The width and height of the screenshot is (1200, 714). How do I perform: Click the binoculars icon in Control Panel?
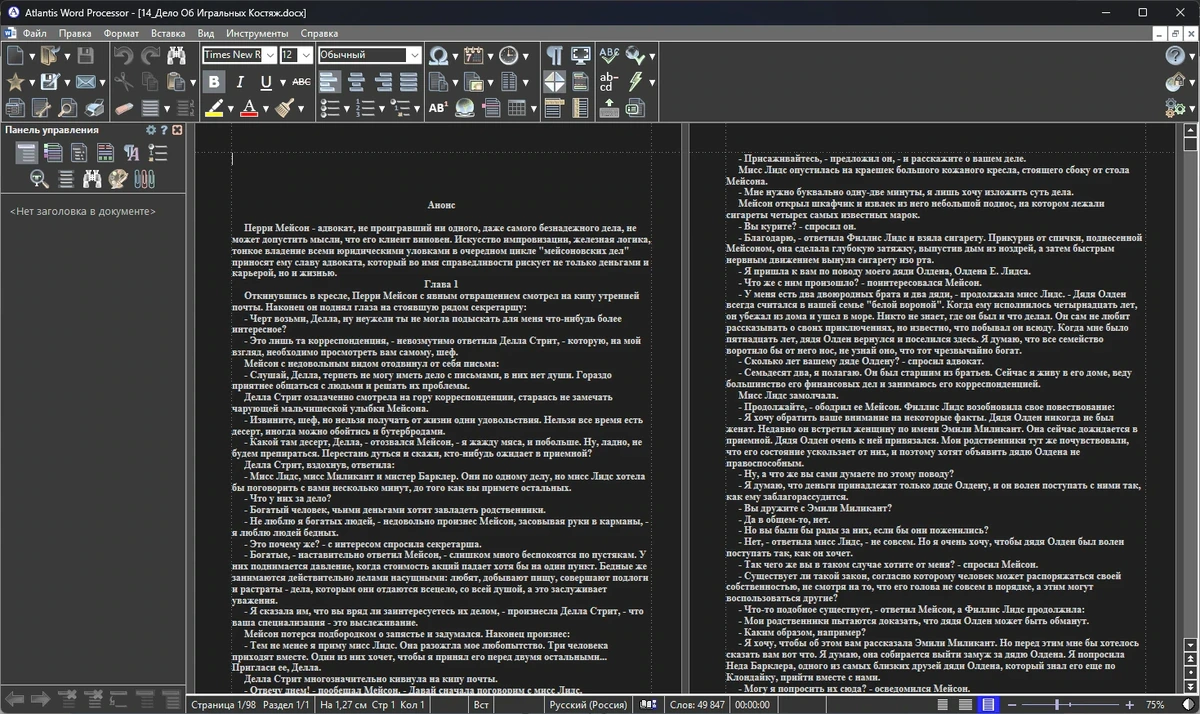[x=92, y=179]
